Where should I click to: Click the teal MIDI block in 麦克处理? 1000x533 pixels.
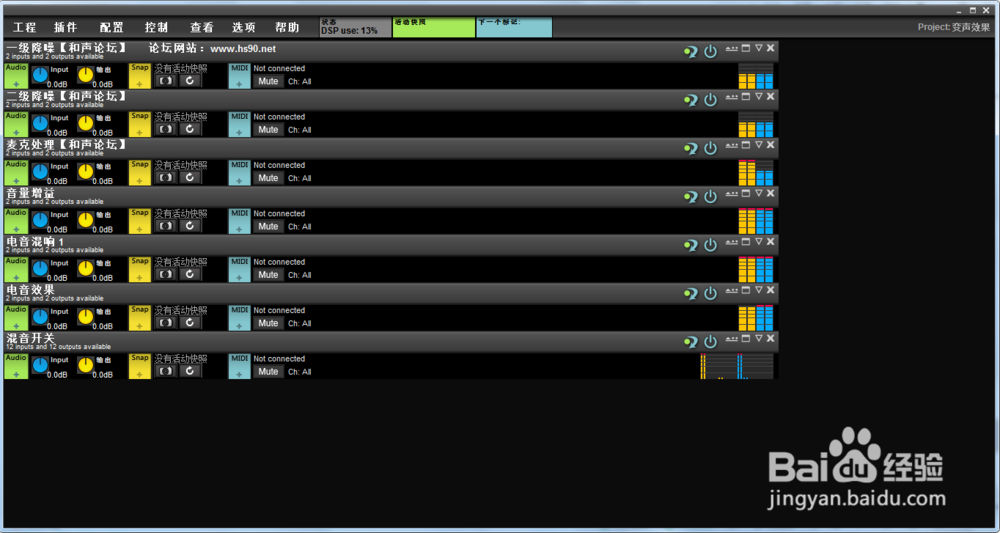(x=239, y=172)
